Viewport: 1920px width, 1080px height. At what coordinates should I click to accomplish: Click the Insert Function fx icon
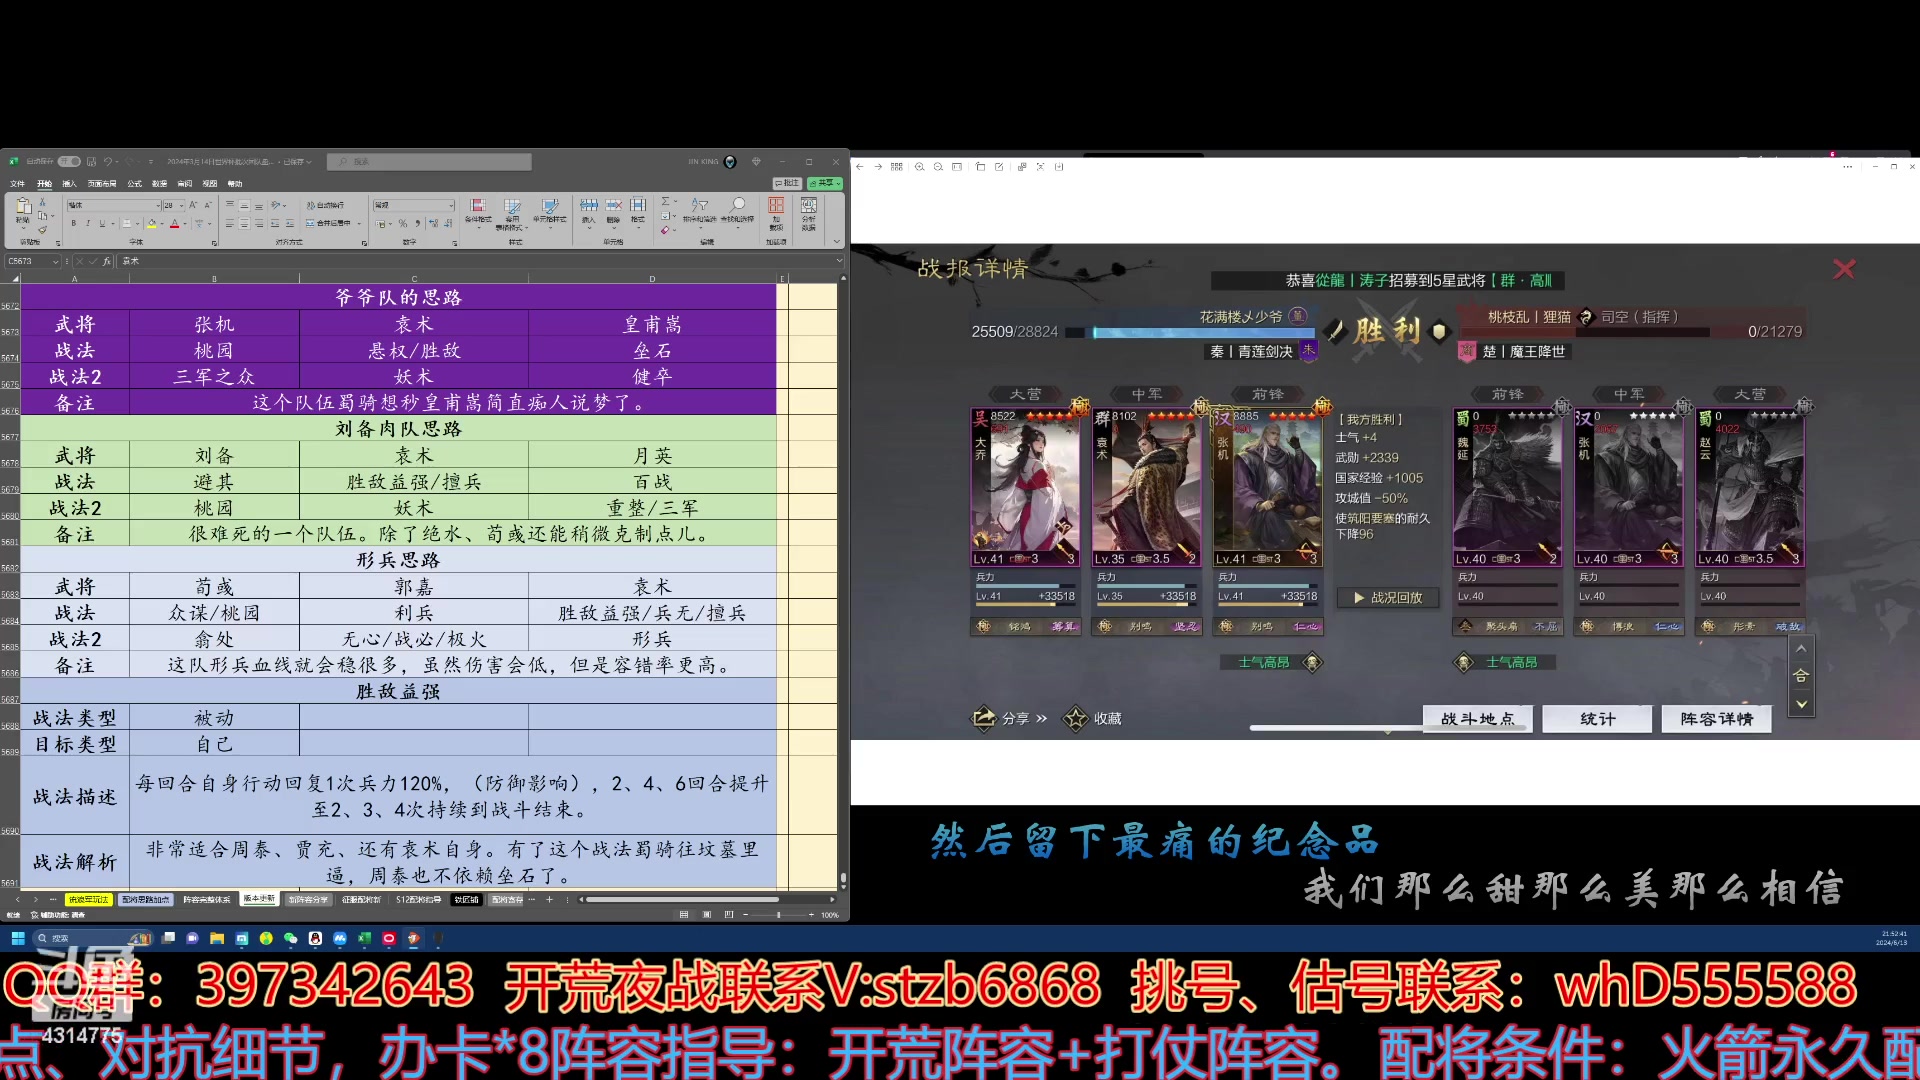(107, 261)
